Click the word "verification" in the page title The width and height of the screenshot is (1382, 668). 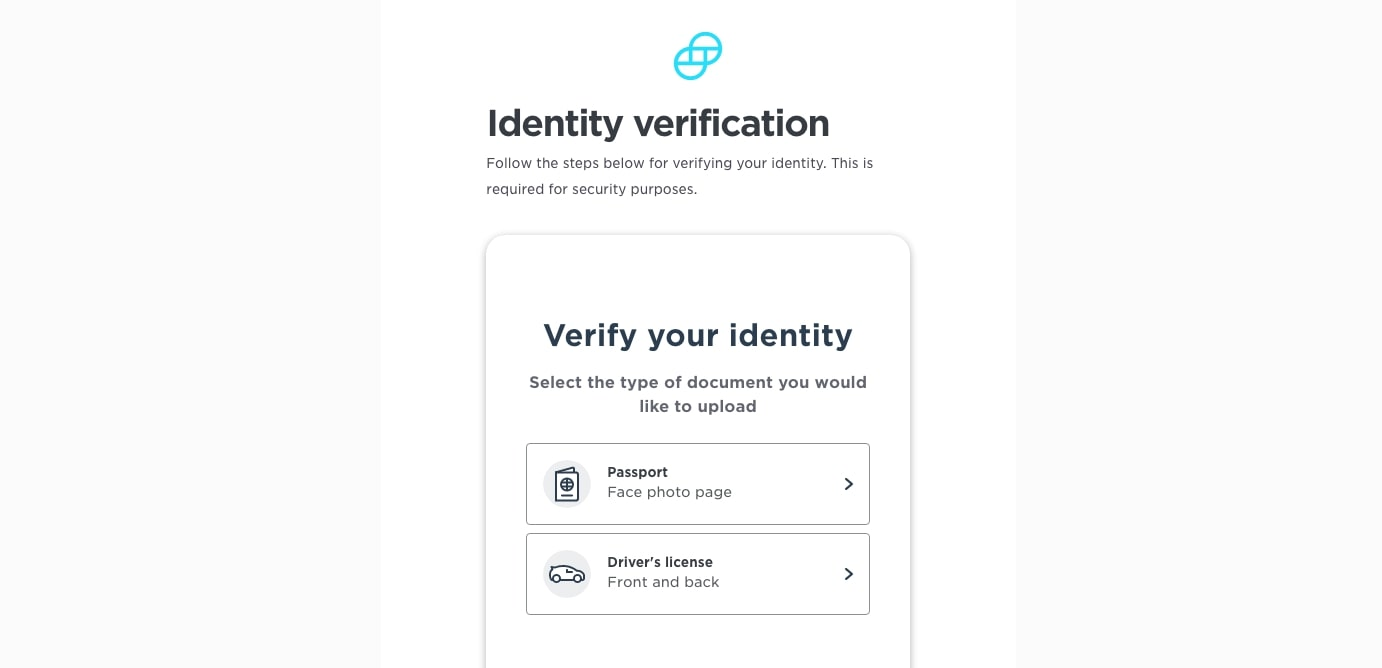732,124
